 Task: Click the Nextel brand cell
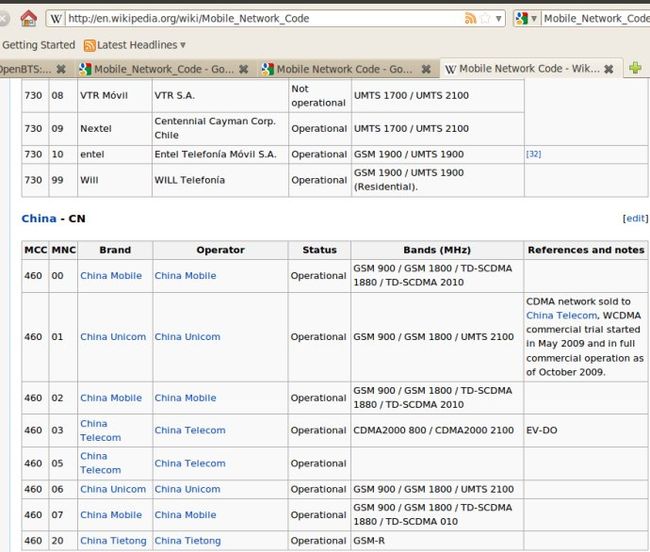(115, 128)
